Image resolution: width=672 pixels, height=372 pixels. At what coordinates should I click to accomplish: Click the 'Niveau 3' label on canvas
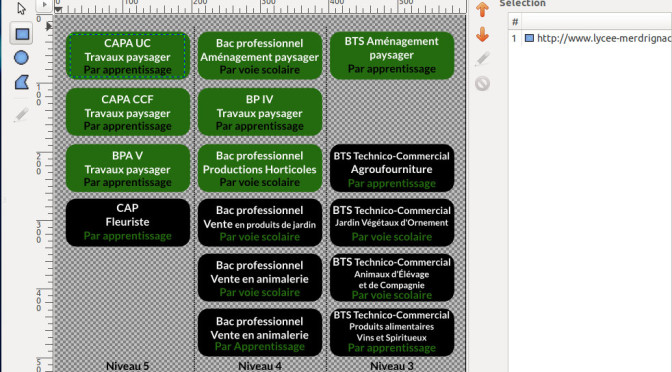pyautogui.click(x=392, y=366)
